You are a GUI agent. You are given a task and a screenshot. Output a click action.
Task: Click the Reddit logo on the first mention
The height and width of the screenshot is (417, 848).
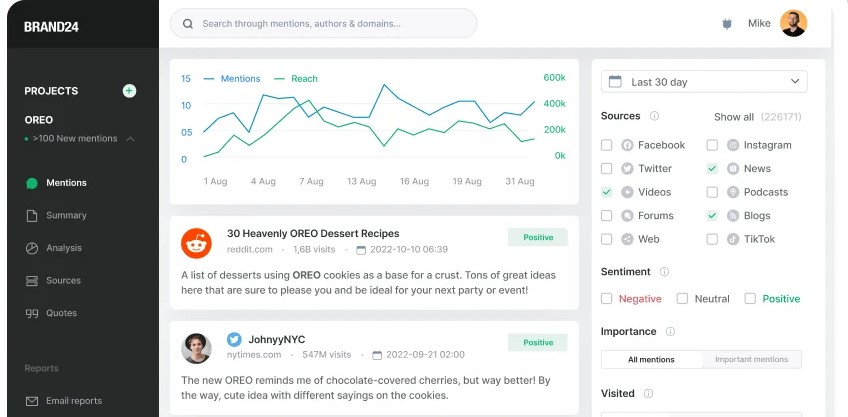click(x=196, y=242)
